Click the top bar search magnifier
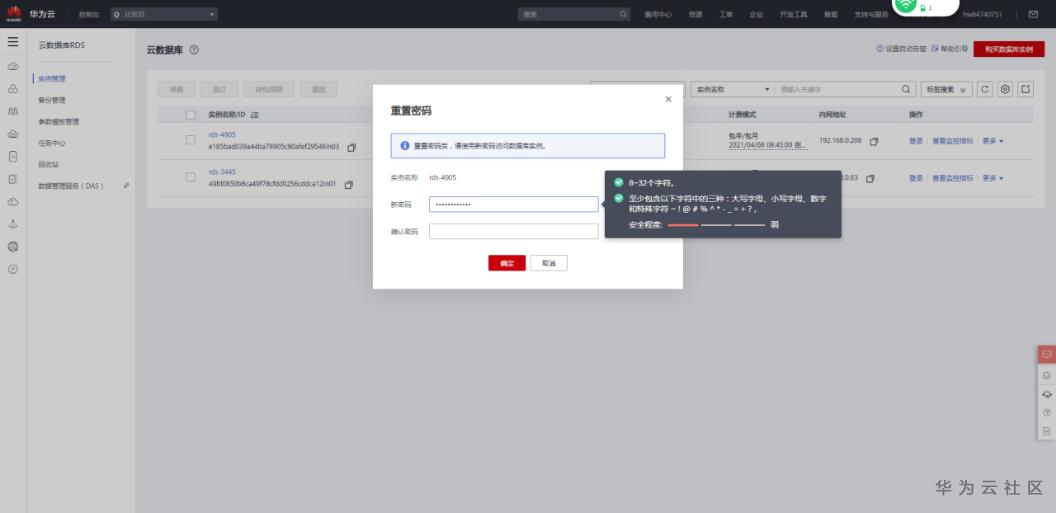The image size is (1056, 513). [x=623, y=13]
